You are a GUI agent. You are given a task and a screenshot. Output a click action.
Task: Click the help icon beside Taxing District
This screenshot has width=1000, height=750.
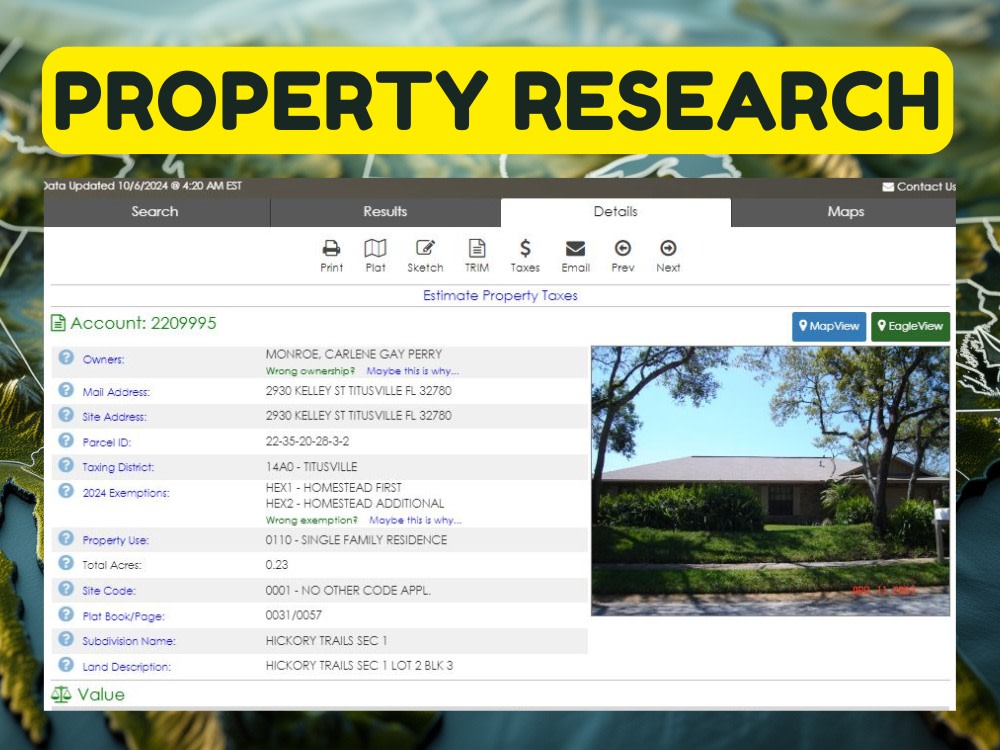tap(66, 465)
